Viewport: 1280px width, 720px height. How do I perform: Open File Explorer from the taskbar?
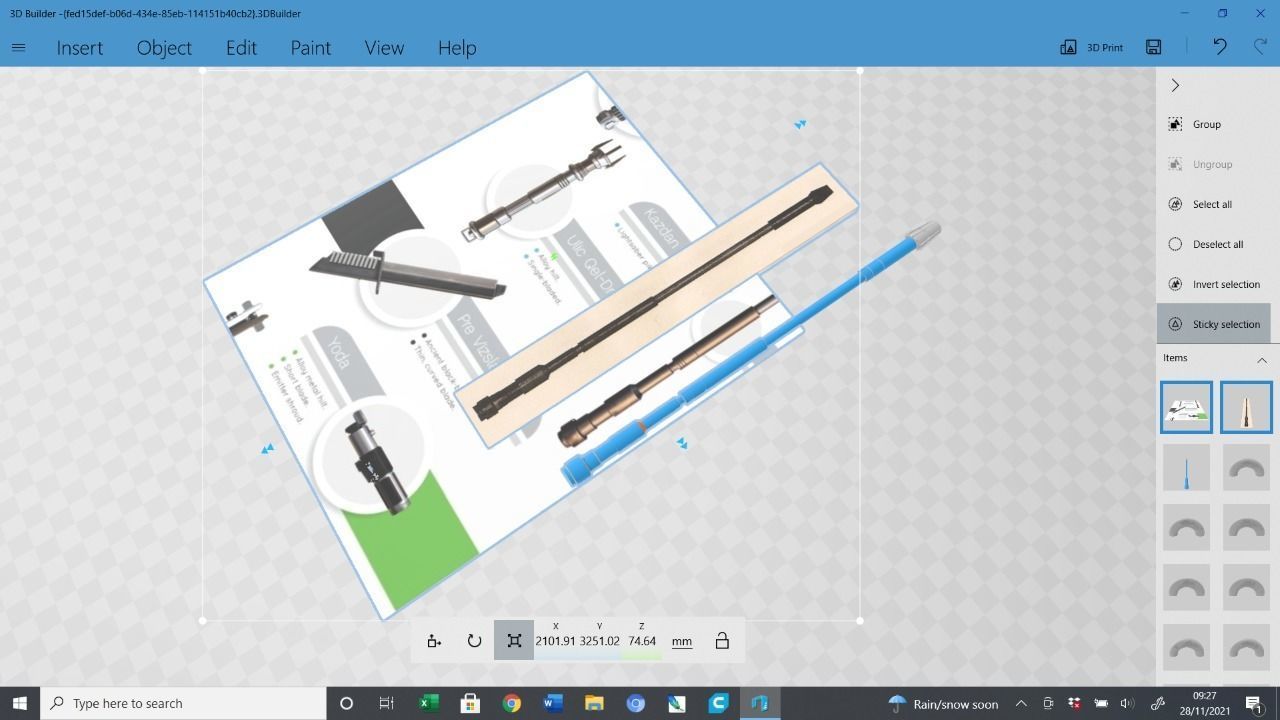(x=594, y=703)
